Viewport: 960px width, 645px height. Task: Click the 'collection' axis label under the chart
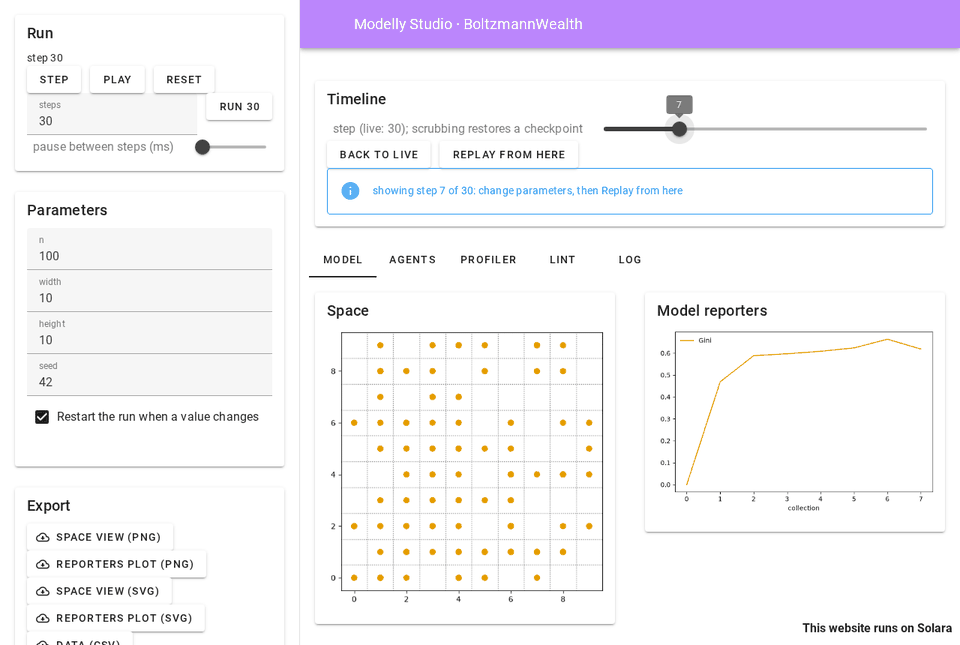(803, 508)
